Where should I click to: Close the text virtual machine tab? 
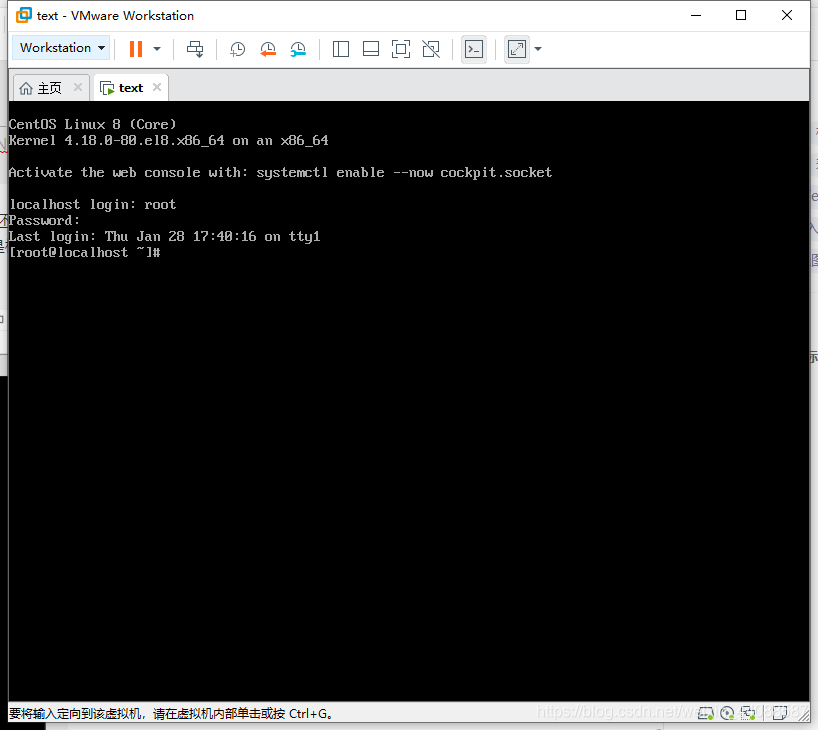point(157,87)
